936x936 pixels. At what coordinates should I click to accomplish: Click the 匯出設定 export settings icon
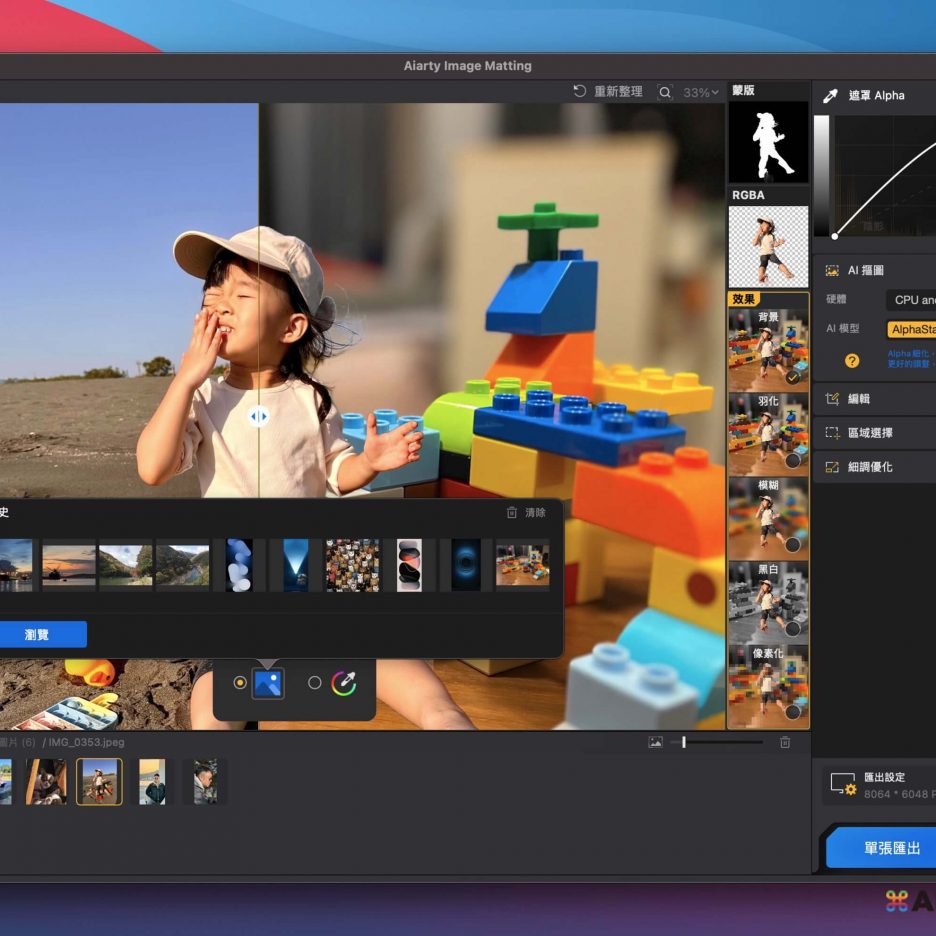point(843,785)
